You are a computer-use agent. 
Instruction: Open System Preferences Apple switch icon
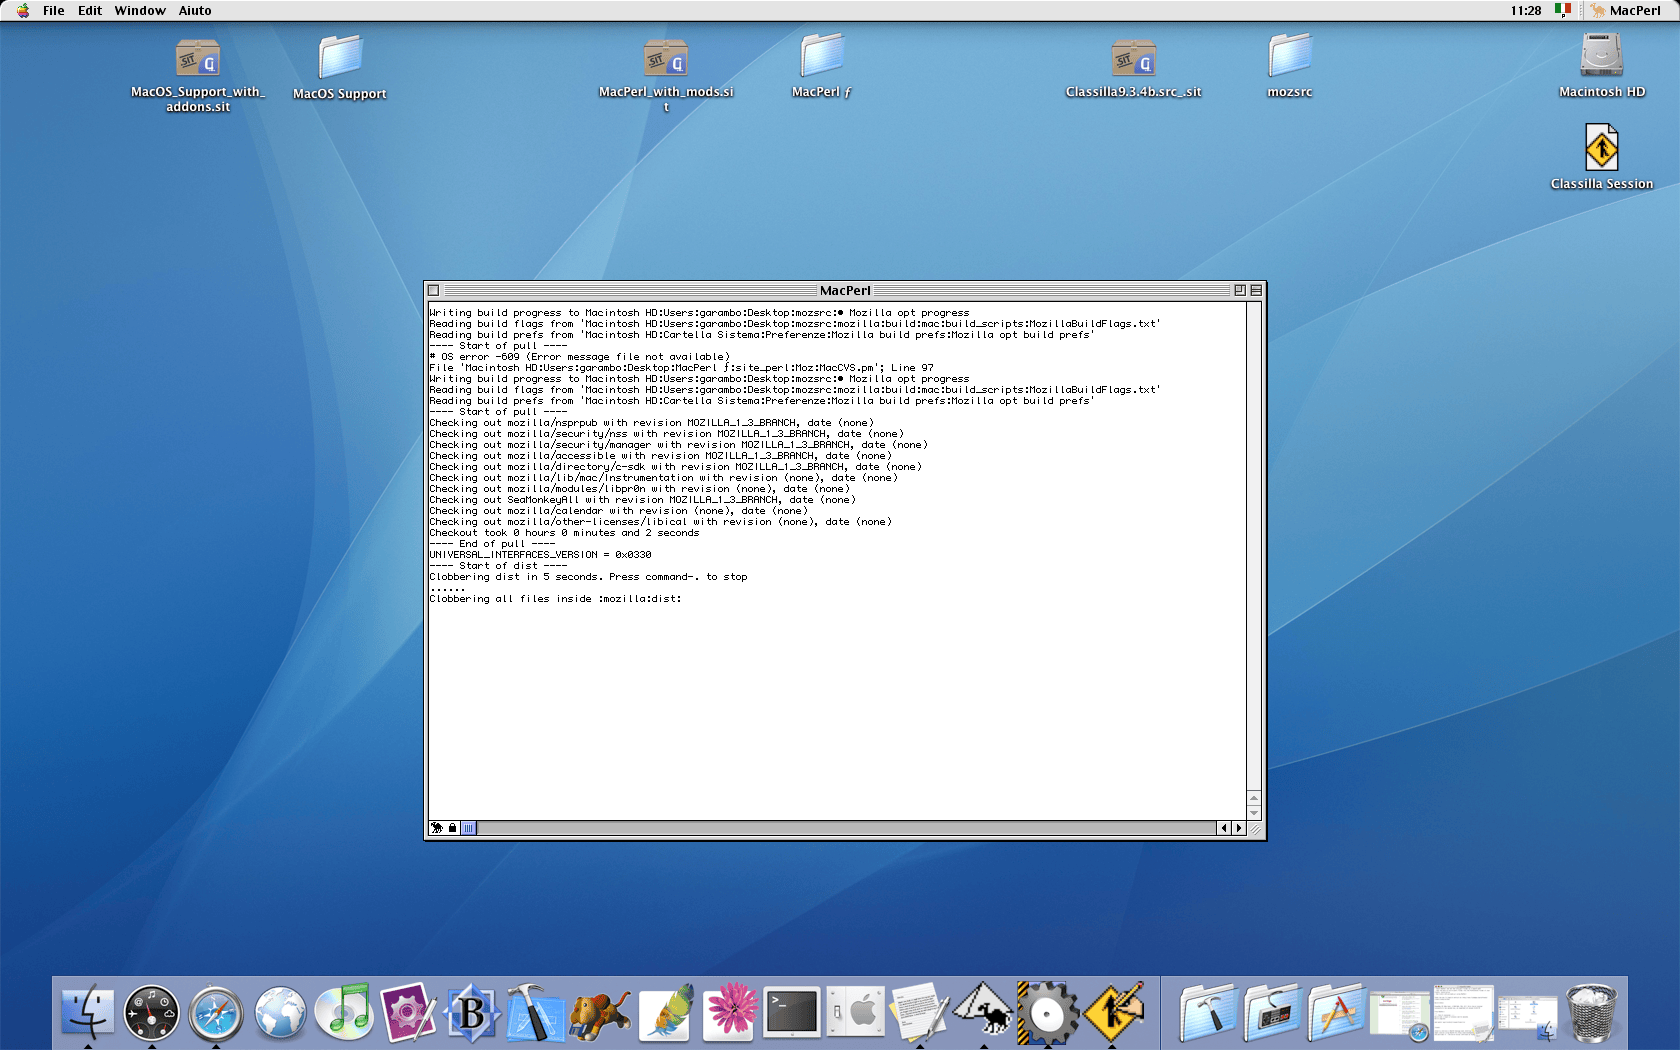pyautogui.click(x=856, y=1012)
